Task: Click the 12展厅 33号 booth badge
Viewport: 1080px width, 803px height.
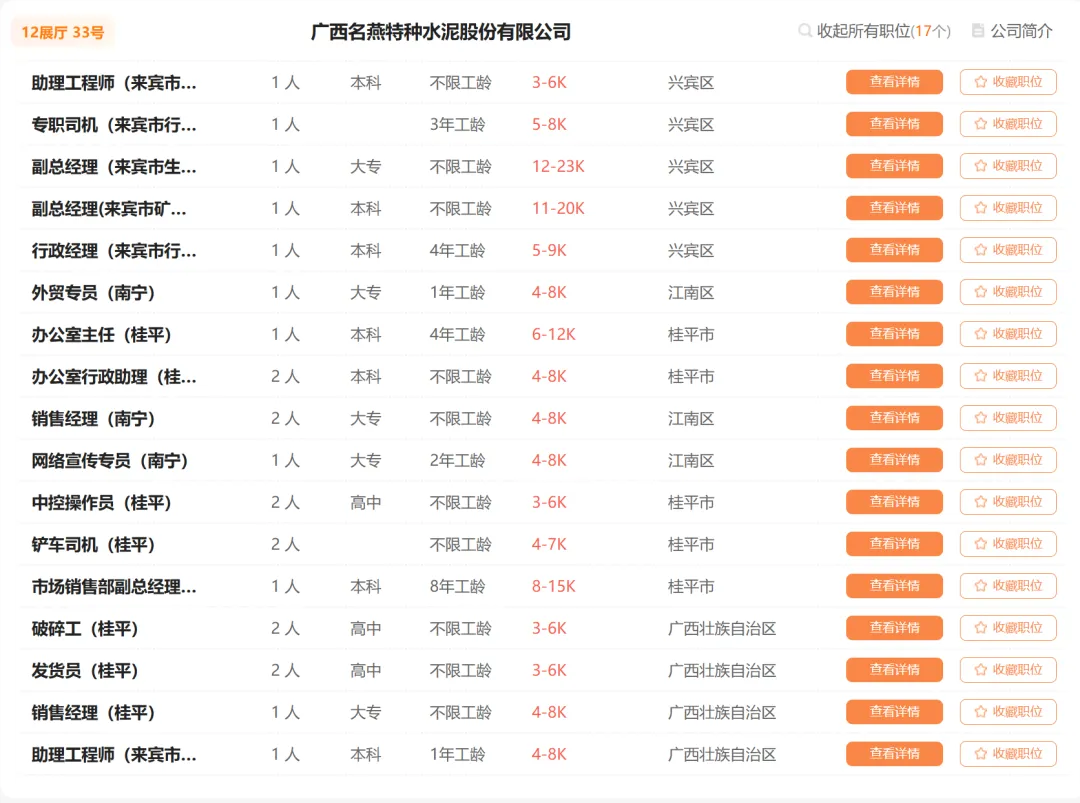Action: pyautogui.click(x=63, y=32)
